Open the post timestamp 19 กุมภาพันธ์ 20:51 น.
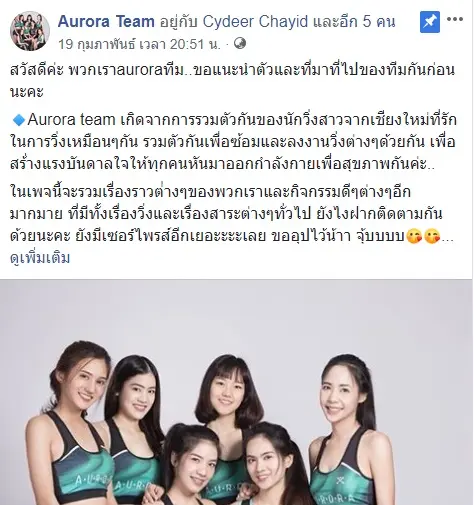 click(x=140, y=44)
